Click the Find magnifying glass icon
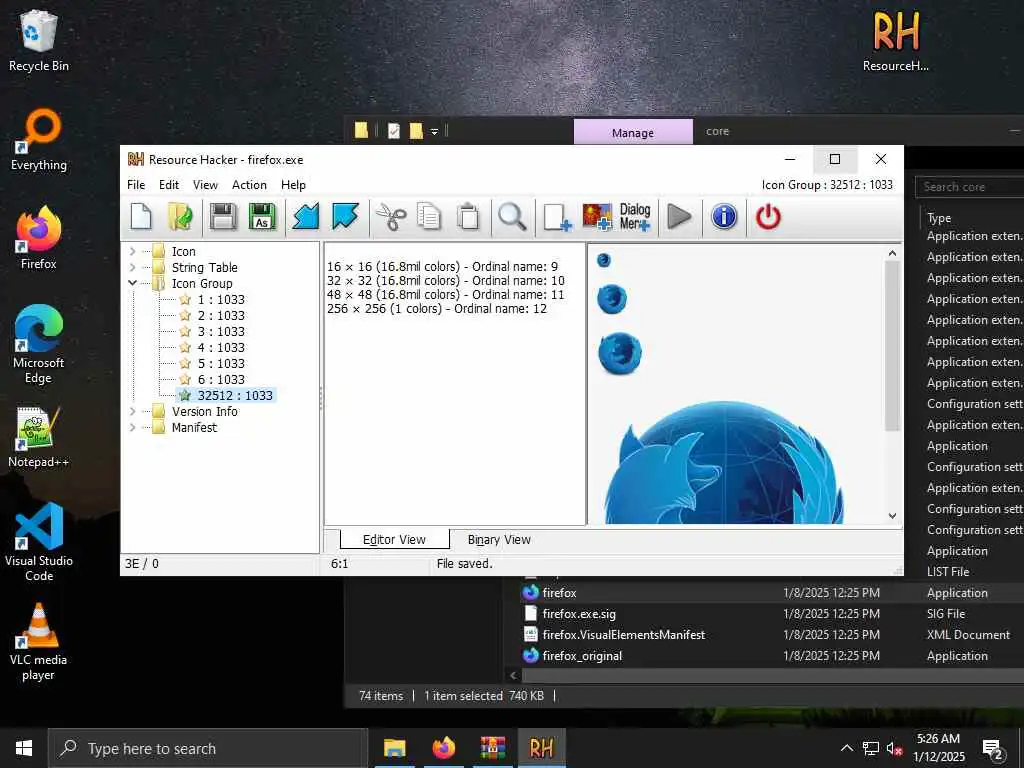Image resolution: width=1024 pixels, height=768 pixels. pyautogui.click(x=512, y=217)
